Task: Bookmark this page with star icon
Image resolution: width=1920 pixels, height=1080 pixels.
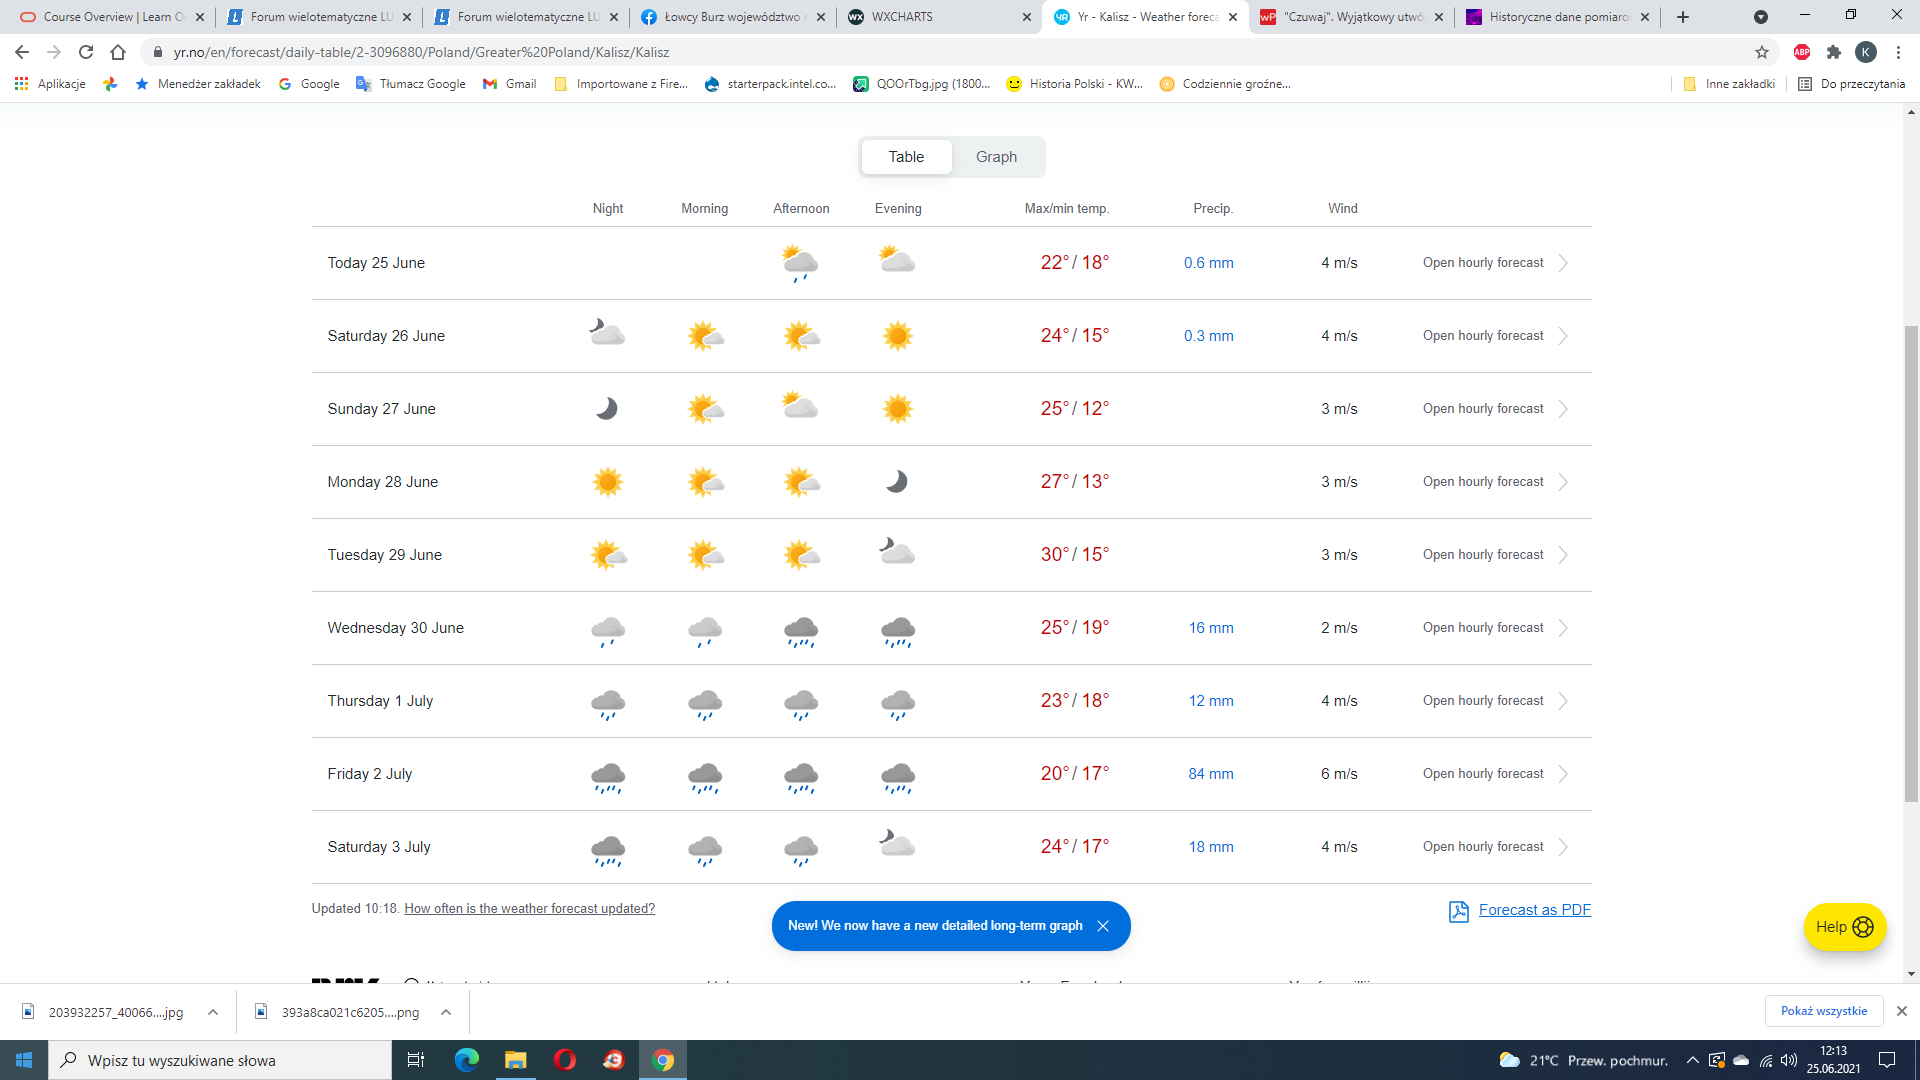Action: pos(1762,52)
